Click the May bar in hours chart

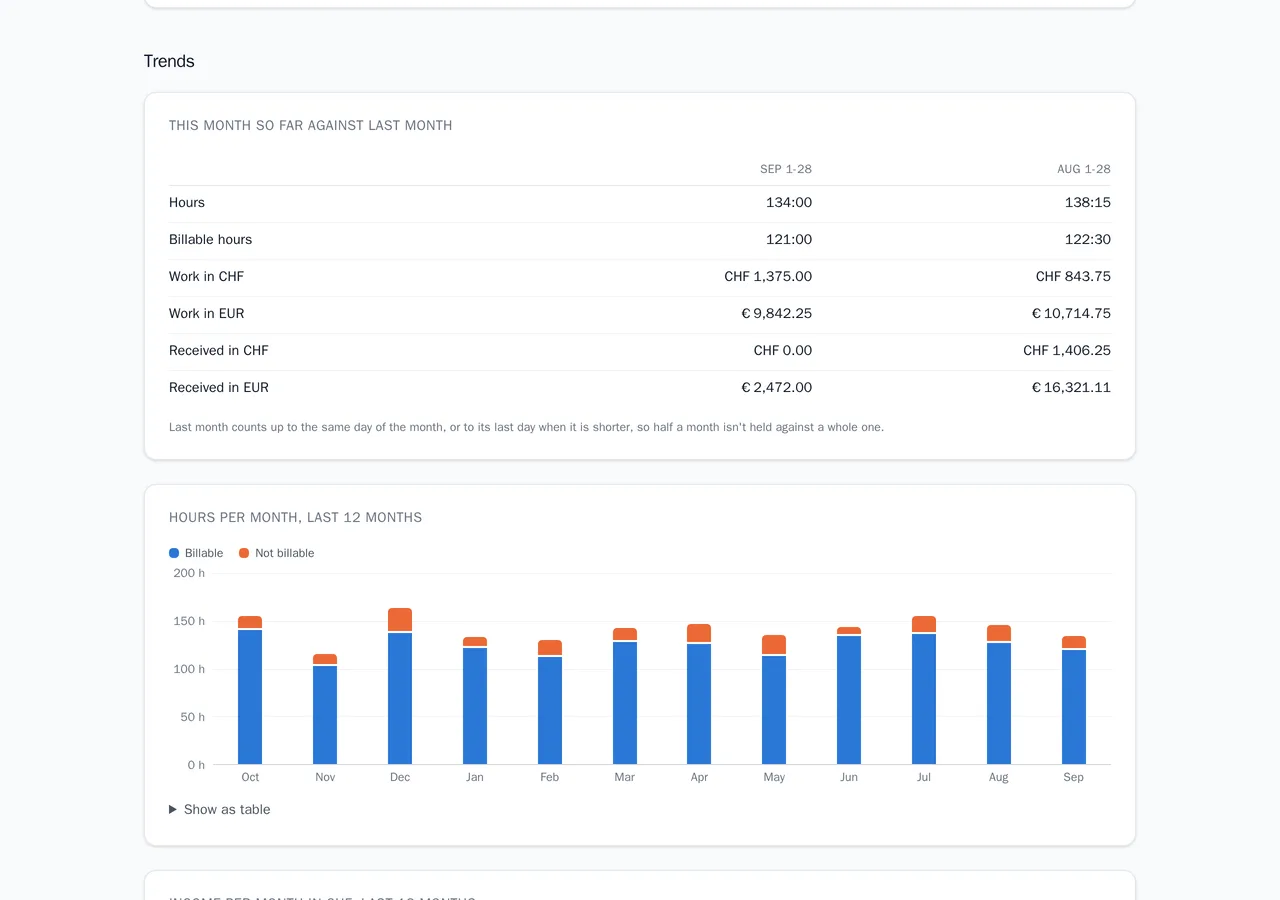(x=774, y=700)
